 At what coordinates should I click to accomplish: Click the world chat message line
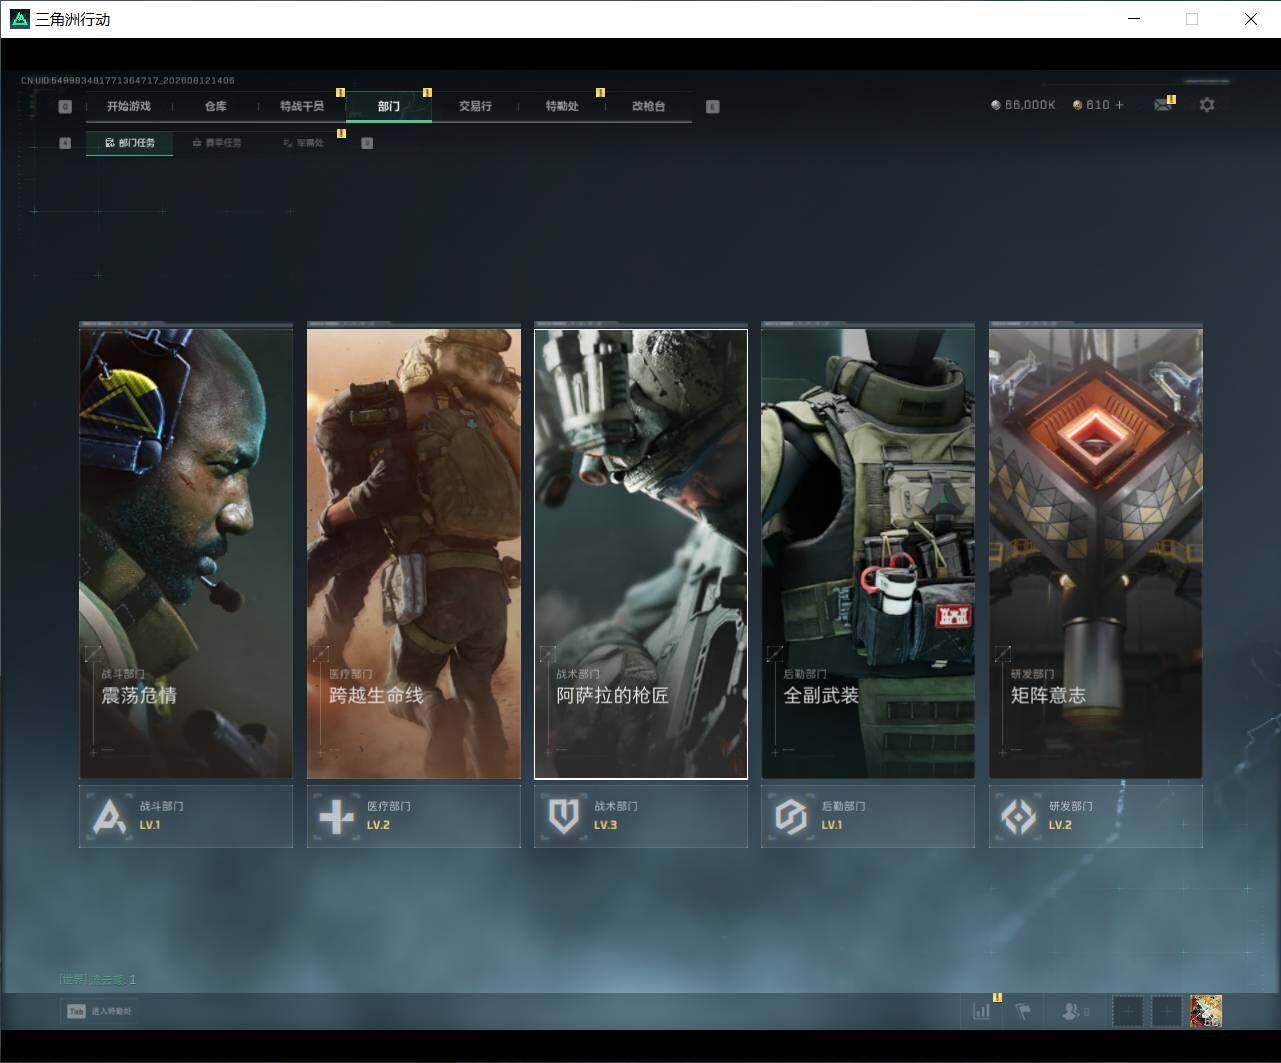[98, 980]
